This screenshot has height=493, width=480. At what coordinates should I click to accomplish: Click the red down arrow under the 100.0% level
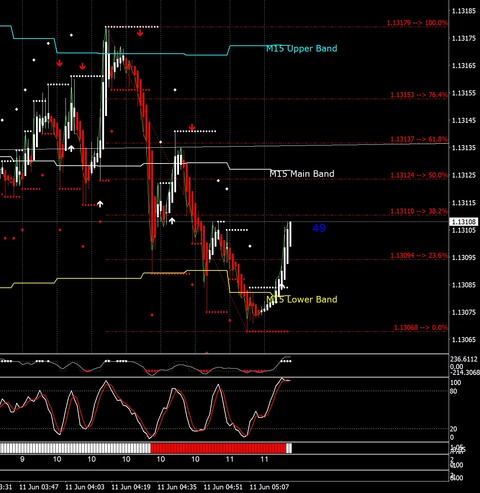(x=140, y=33)
